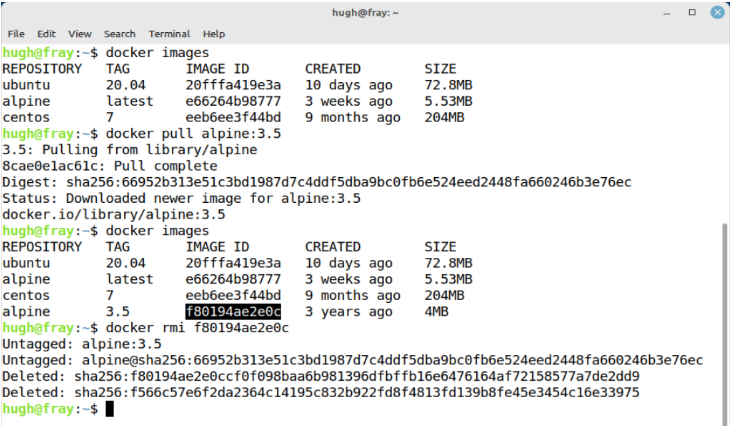Click the hugh@fray window title bar text
The height and width of the screenshot is (426, 733).
pos(365,12)
